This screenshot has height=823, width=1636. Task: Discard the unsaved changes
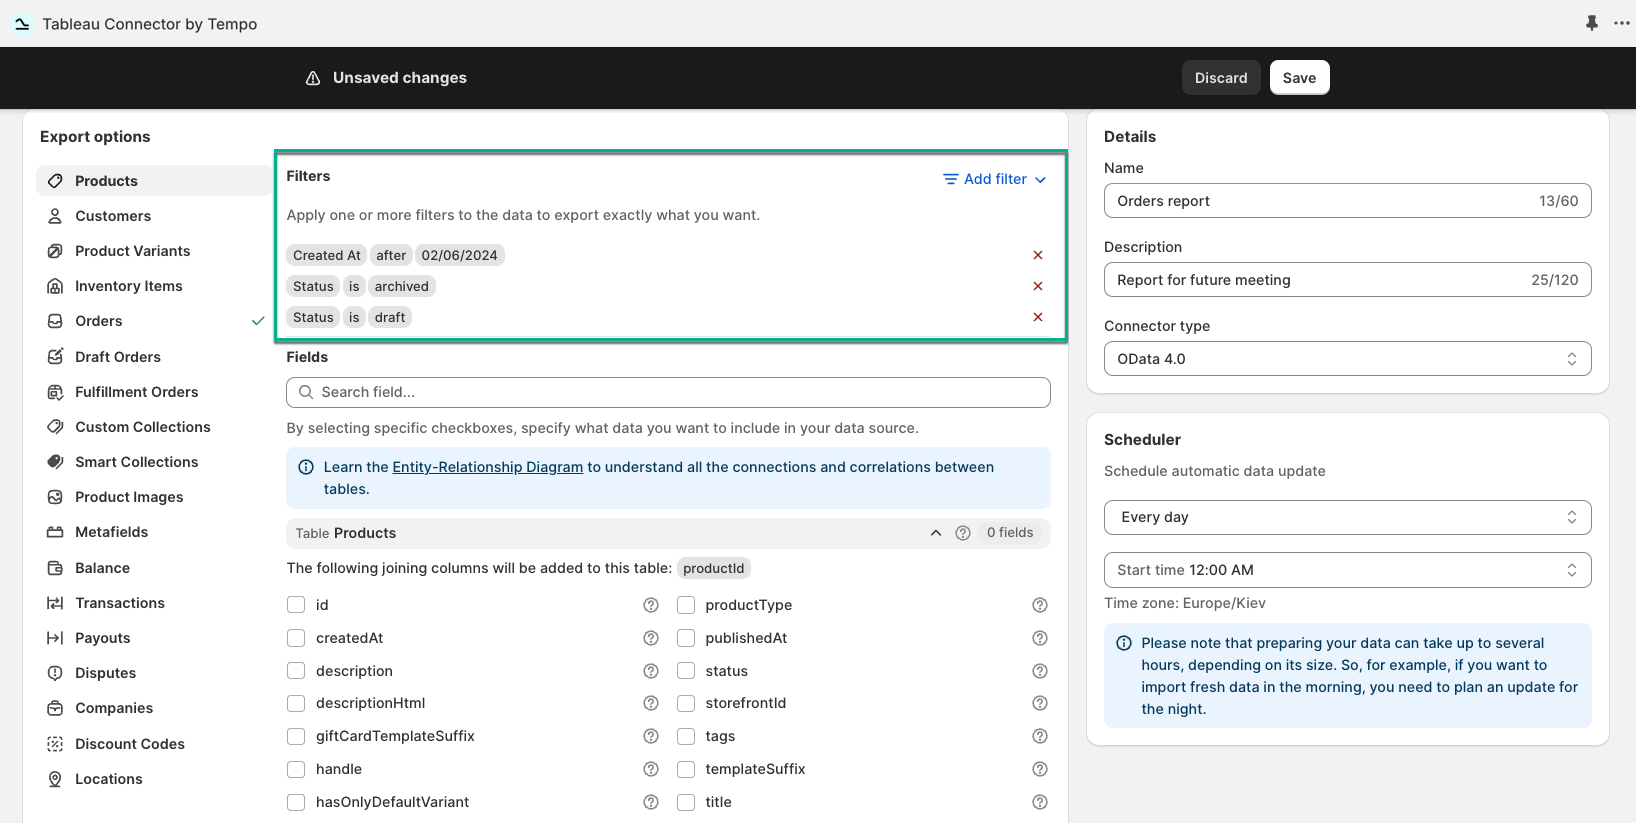(1221, 78)
